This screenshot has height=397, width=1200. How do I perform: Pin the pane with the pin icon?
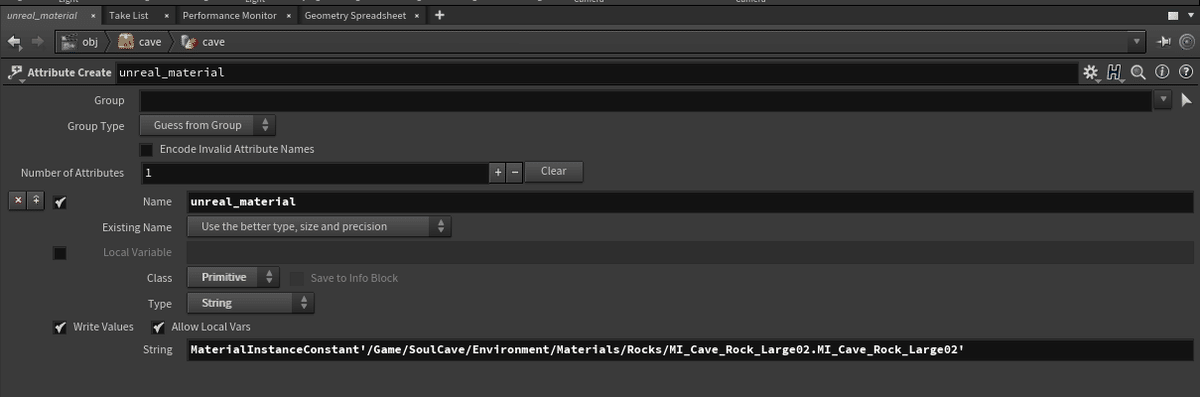click(x=1163, y=42)
